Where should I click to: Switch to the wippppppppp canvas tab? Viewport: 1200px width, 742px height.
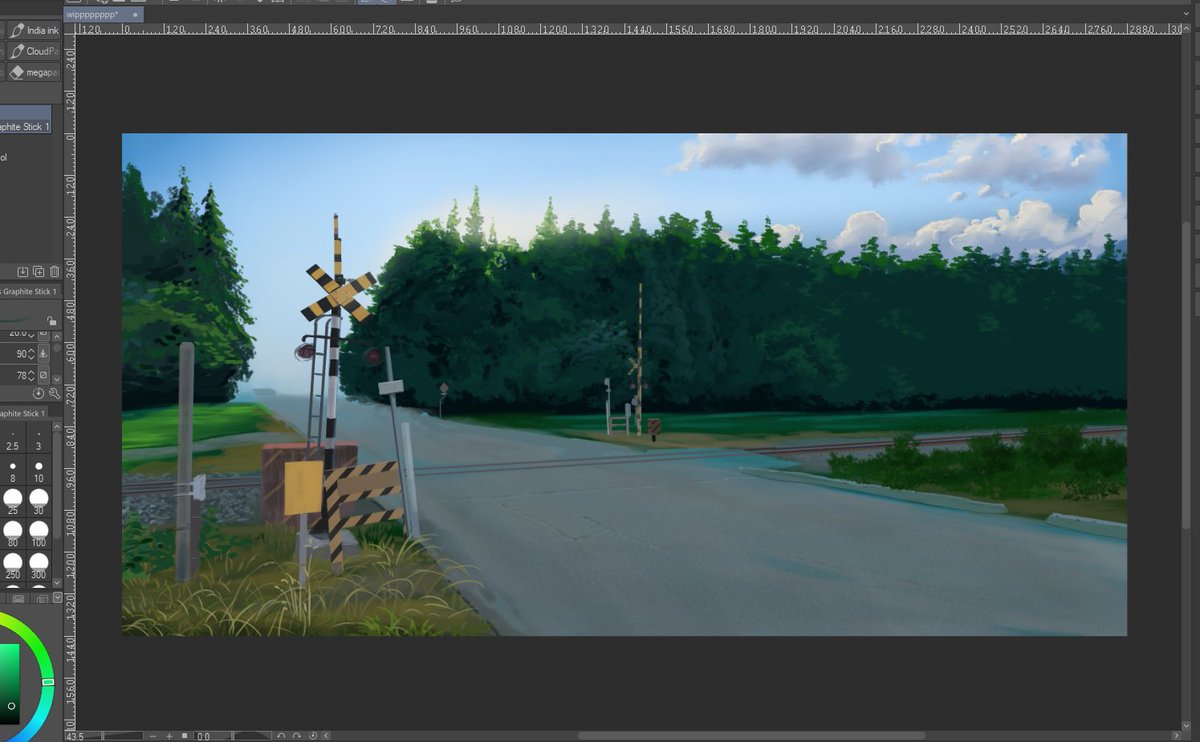tap(95, 14)
